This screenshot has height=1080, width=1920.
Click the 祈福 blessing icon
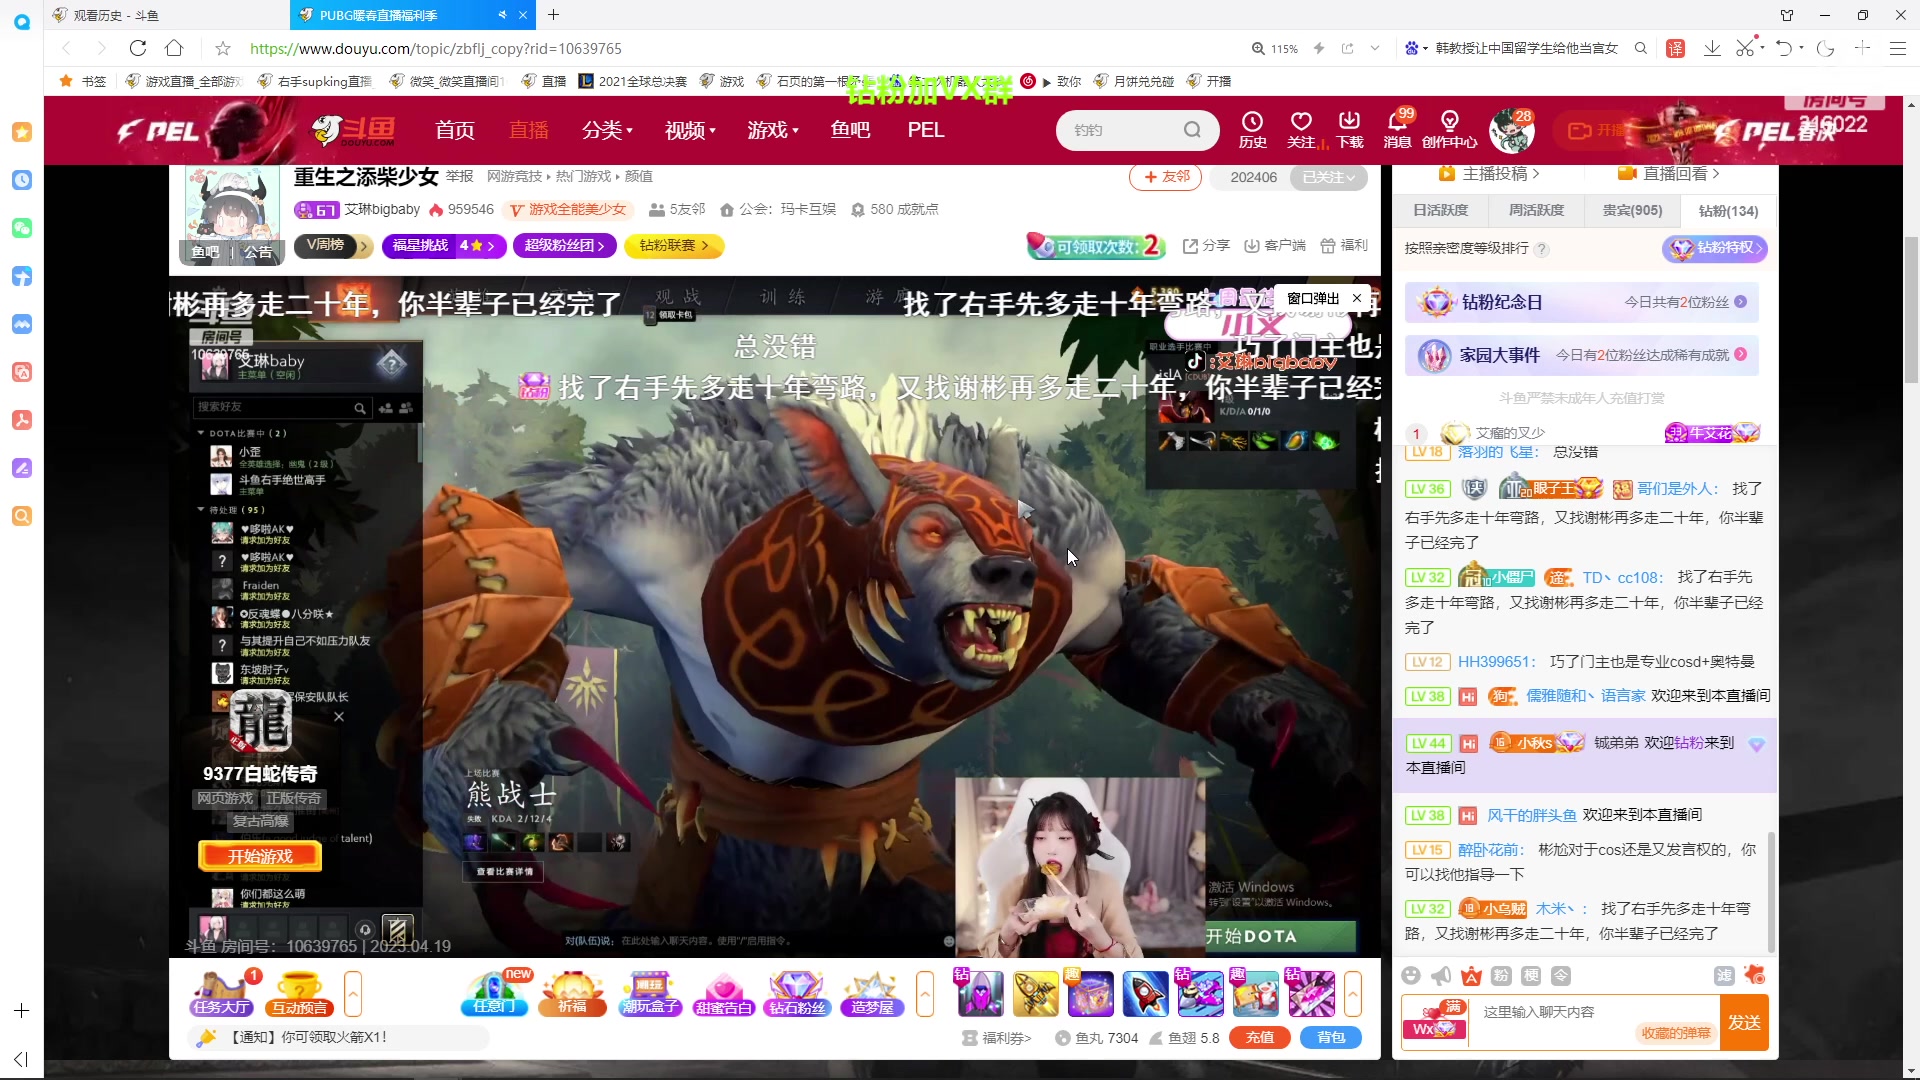[x=572, y=993]
